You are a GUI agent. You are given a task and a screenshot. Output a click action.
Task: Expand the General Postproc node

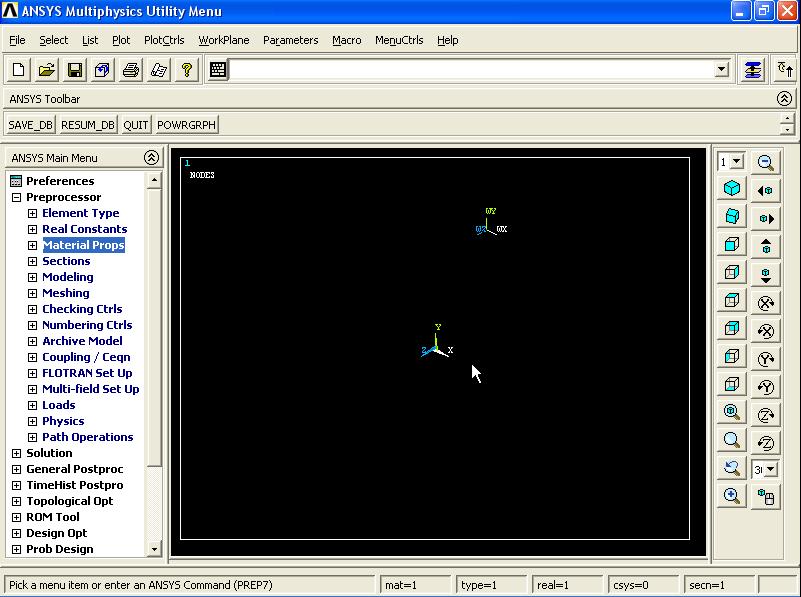(16, 469)
